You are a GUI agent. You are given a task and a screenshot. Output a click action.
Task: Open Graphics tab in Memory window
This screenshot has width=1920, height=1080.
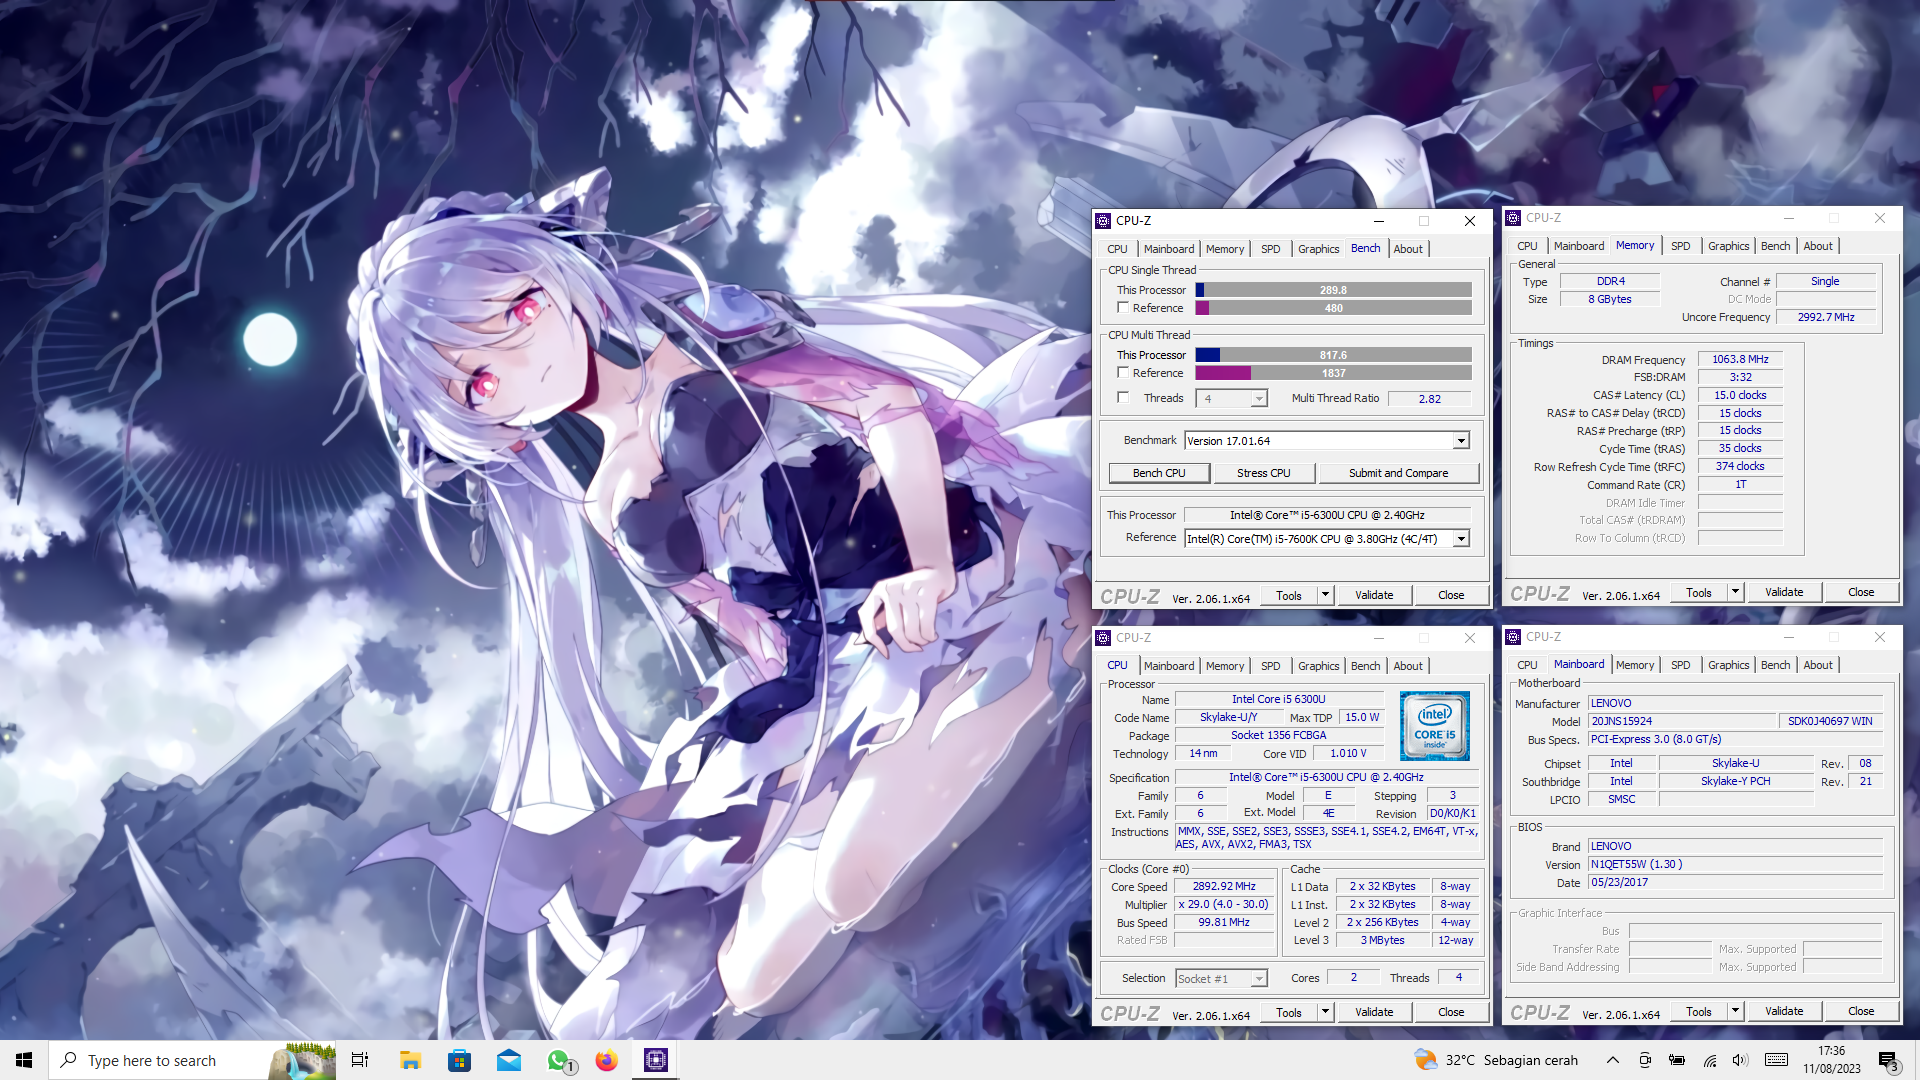1728,246
